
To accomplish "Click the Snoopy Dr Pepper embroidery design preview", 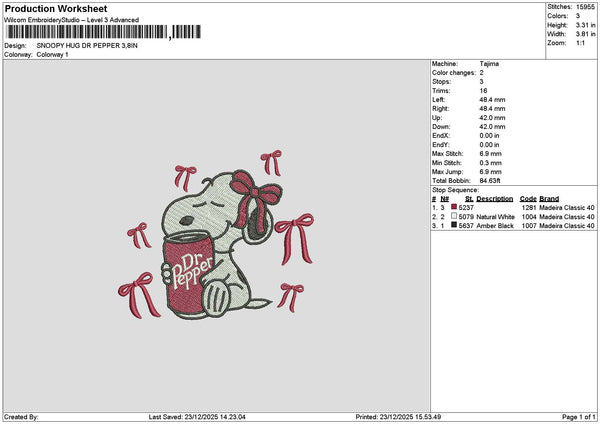I will (216, 235).
